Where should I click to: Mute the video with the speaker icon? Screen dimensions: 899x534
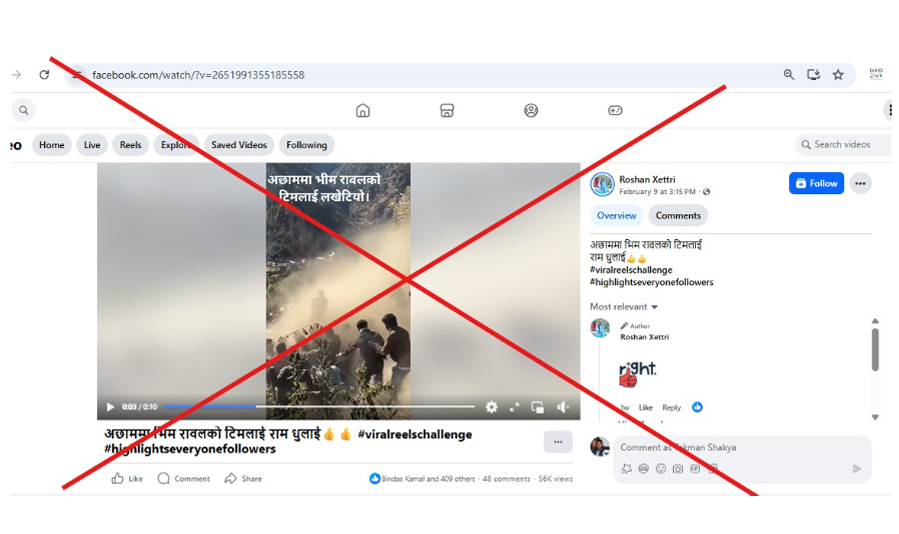[x=563, y=407]
